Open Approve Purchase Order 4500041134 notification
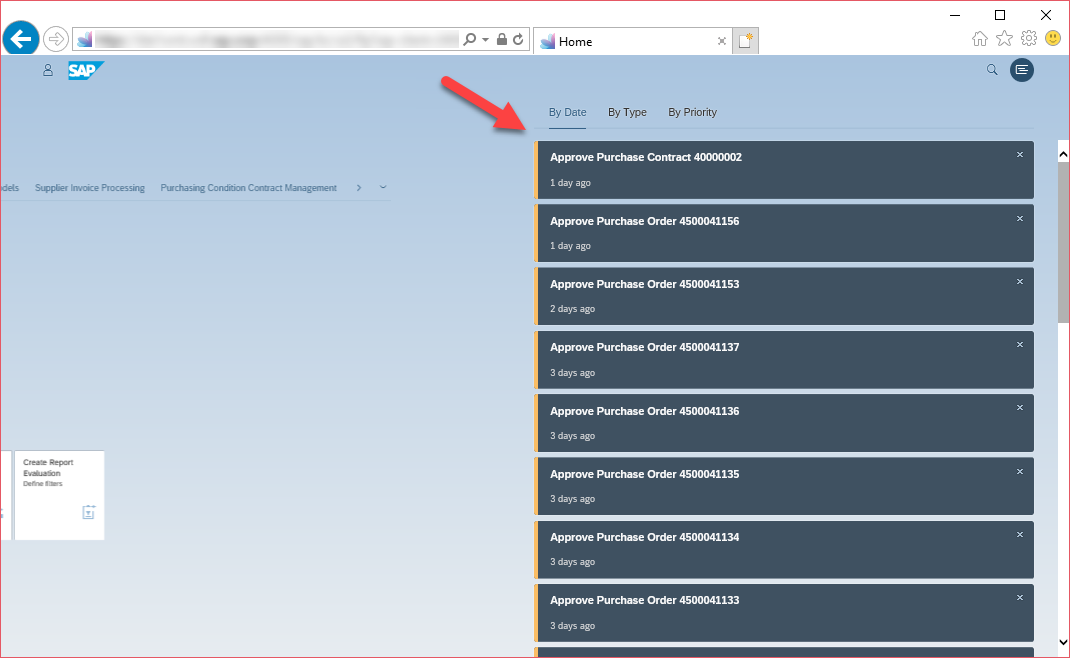 pyautogui.click(x=784, y=549)
